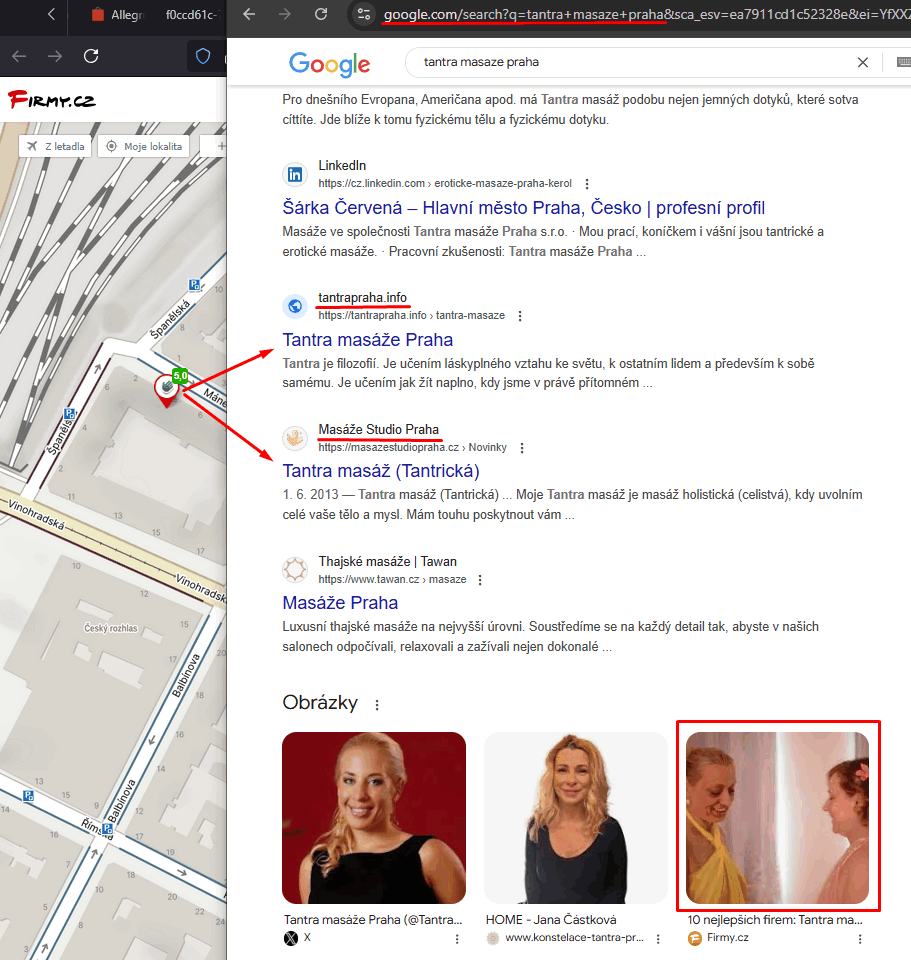This screenshot has height=960, width=911.
Task: Click the 'Moje lokalita' location button on the map
Action: (x=142, y=145)
